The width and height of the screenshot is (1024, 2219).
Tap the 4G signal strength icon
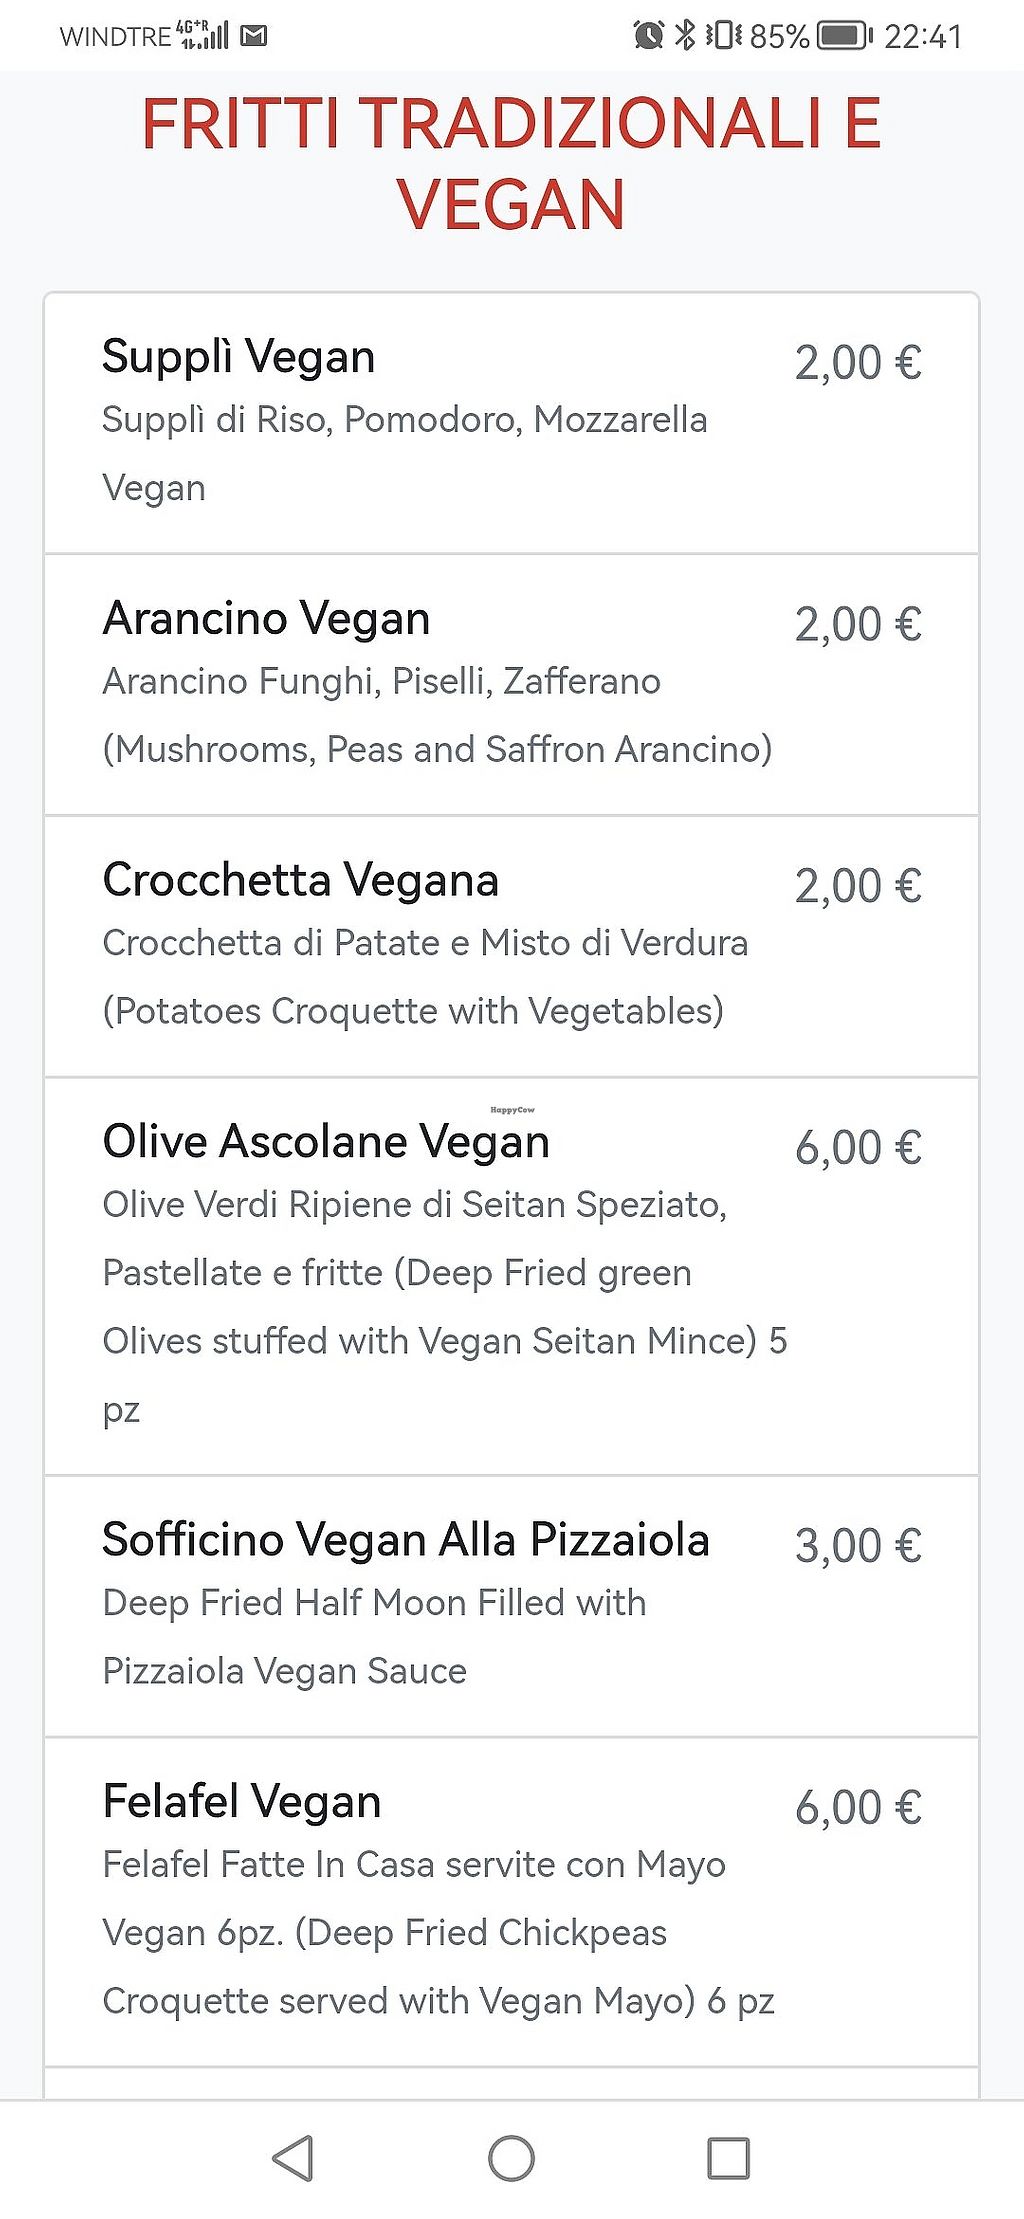(x=203, y=36)
